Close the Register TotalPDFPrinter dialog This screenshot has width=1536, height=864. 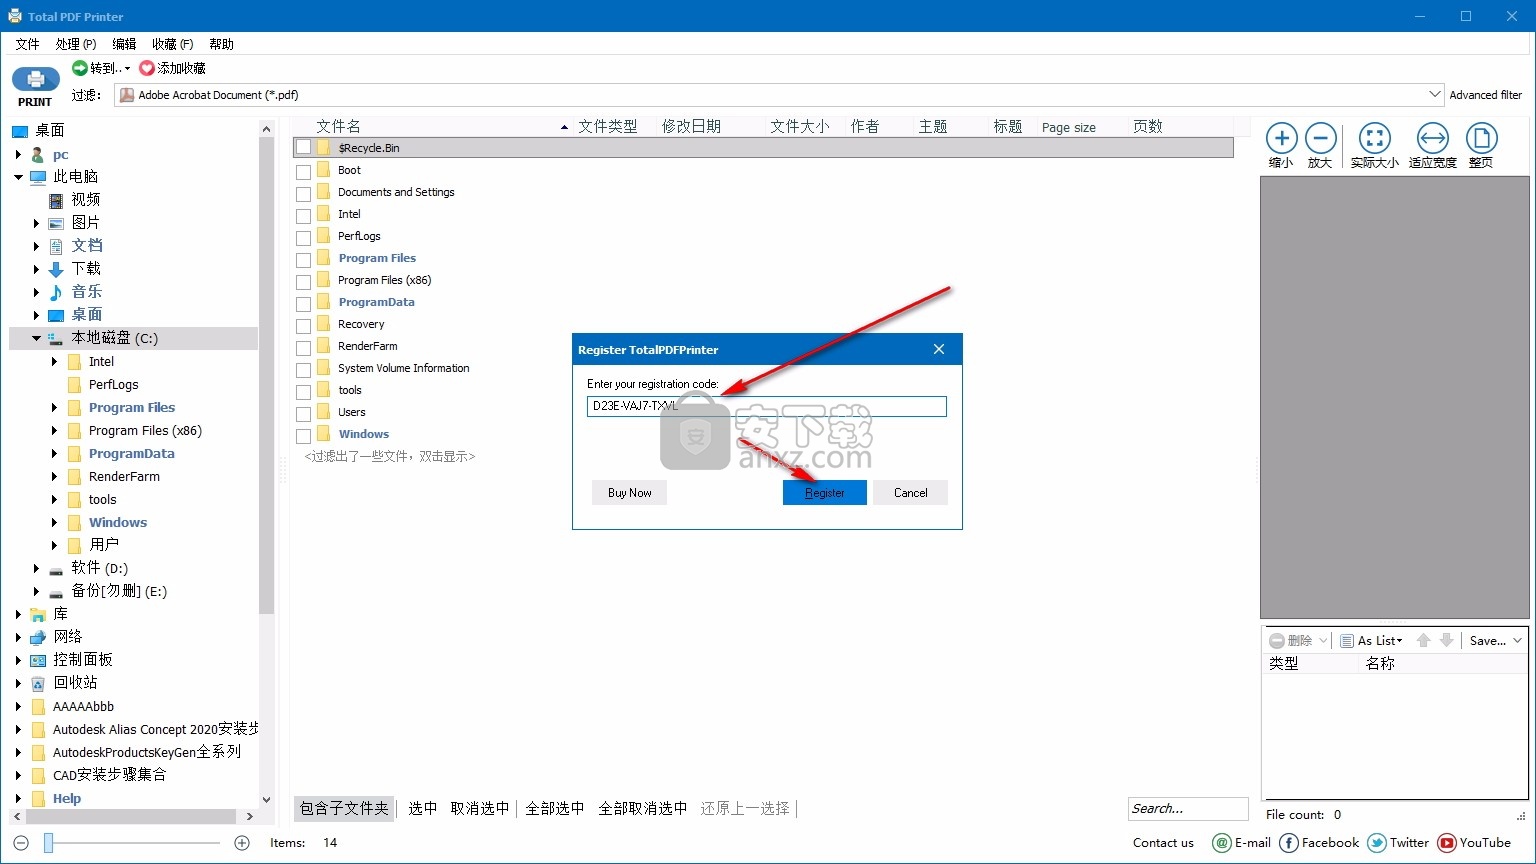coord(939,349)
